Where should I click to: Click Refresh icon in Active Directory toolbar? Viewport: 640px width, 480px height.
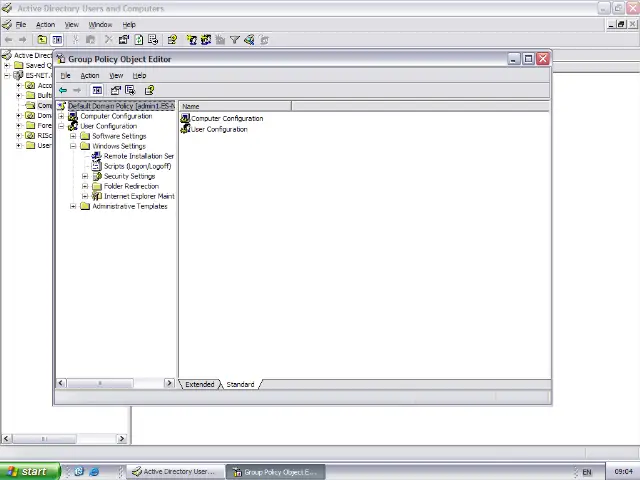tap(139, 40)
